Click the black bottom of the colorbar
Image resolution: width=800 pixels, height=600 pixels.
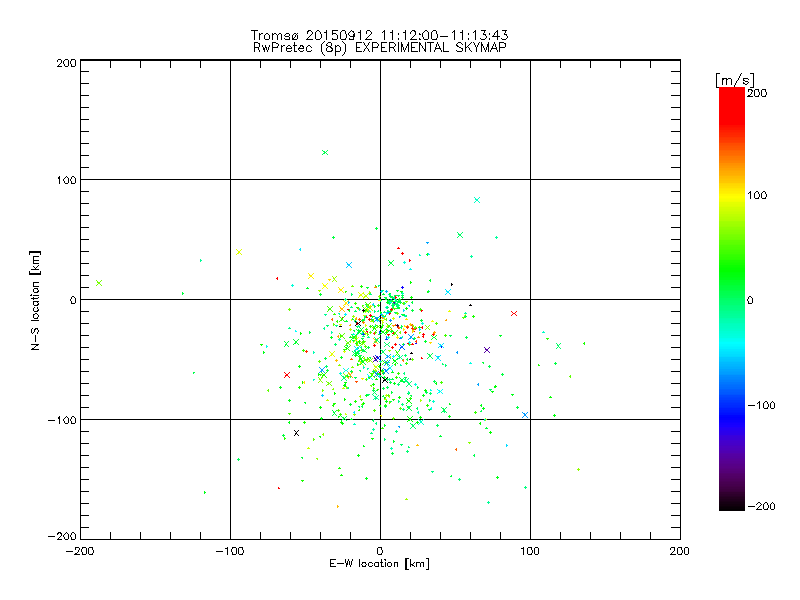[x=732, y=505]
